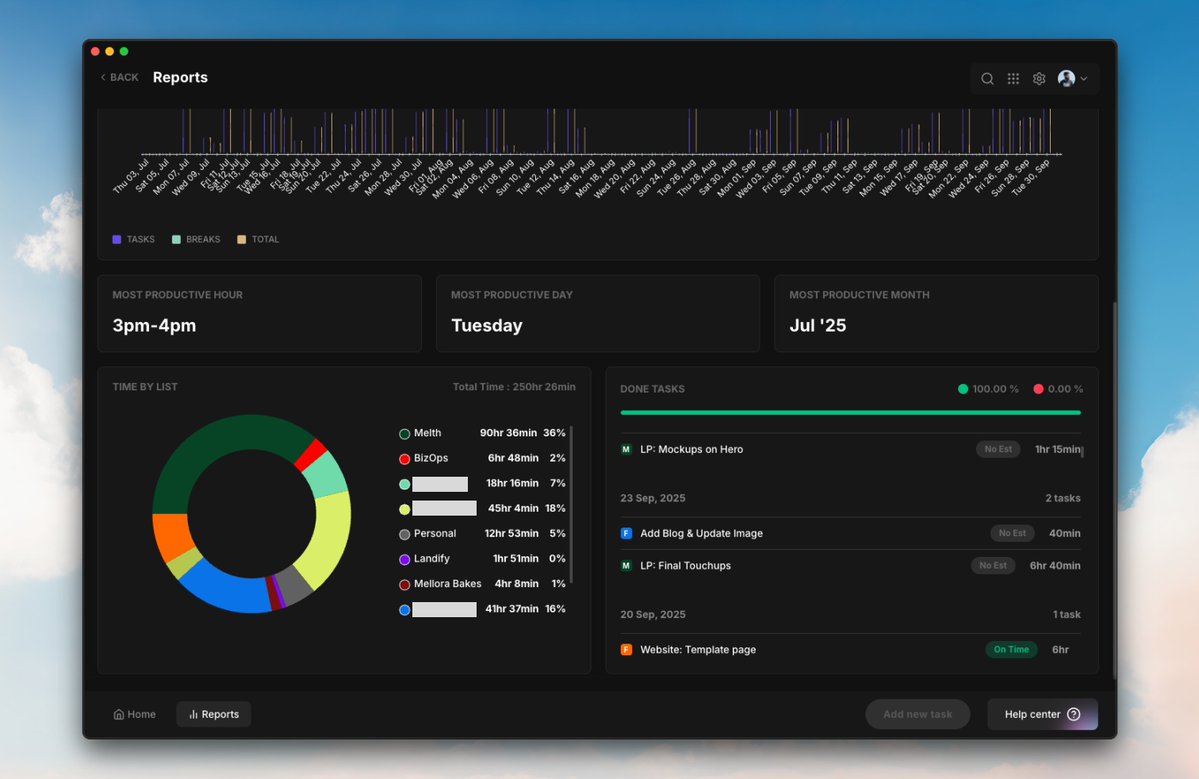This screenshot has height=779, width=1199.
Task: Toggle the TOTAL legend series
Action: pos(258,239)
